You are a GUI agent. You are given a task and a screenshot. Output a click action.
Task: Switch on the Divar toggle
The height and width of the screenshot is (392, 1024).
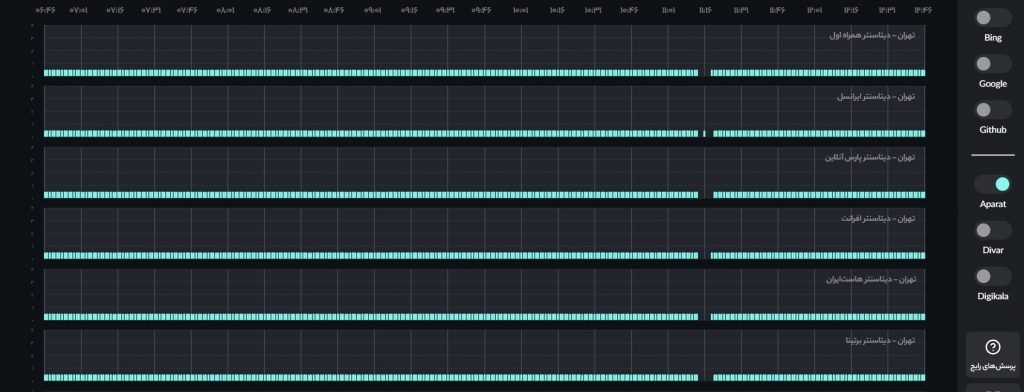[x=993, y=230]
